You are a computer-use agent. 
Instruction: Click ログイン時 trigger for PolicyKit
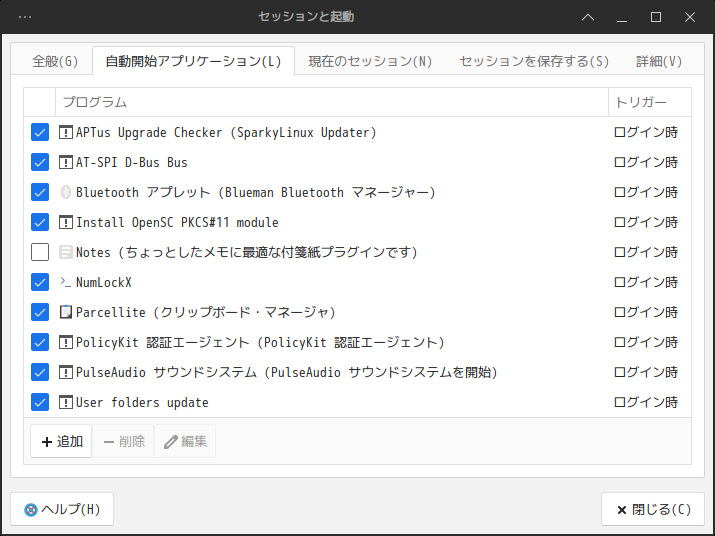pos(646,343)
